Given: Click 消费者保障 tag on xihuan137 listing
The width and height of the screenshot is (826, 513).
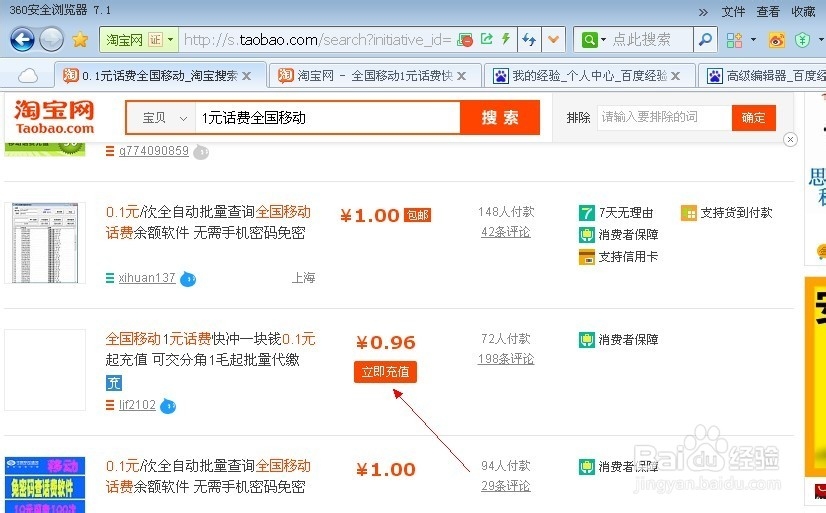Looking at the screenshot, I should tap(618, 234).
